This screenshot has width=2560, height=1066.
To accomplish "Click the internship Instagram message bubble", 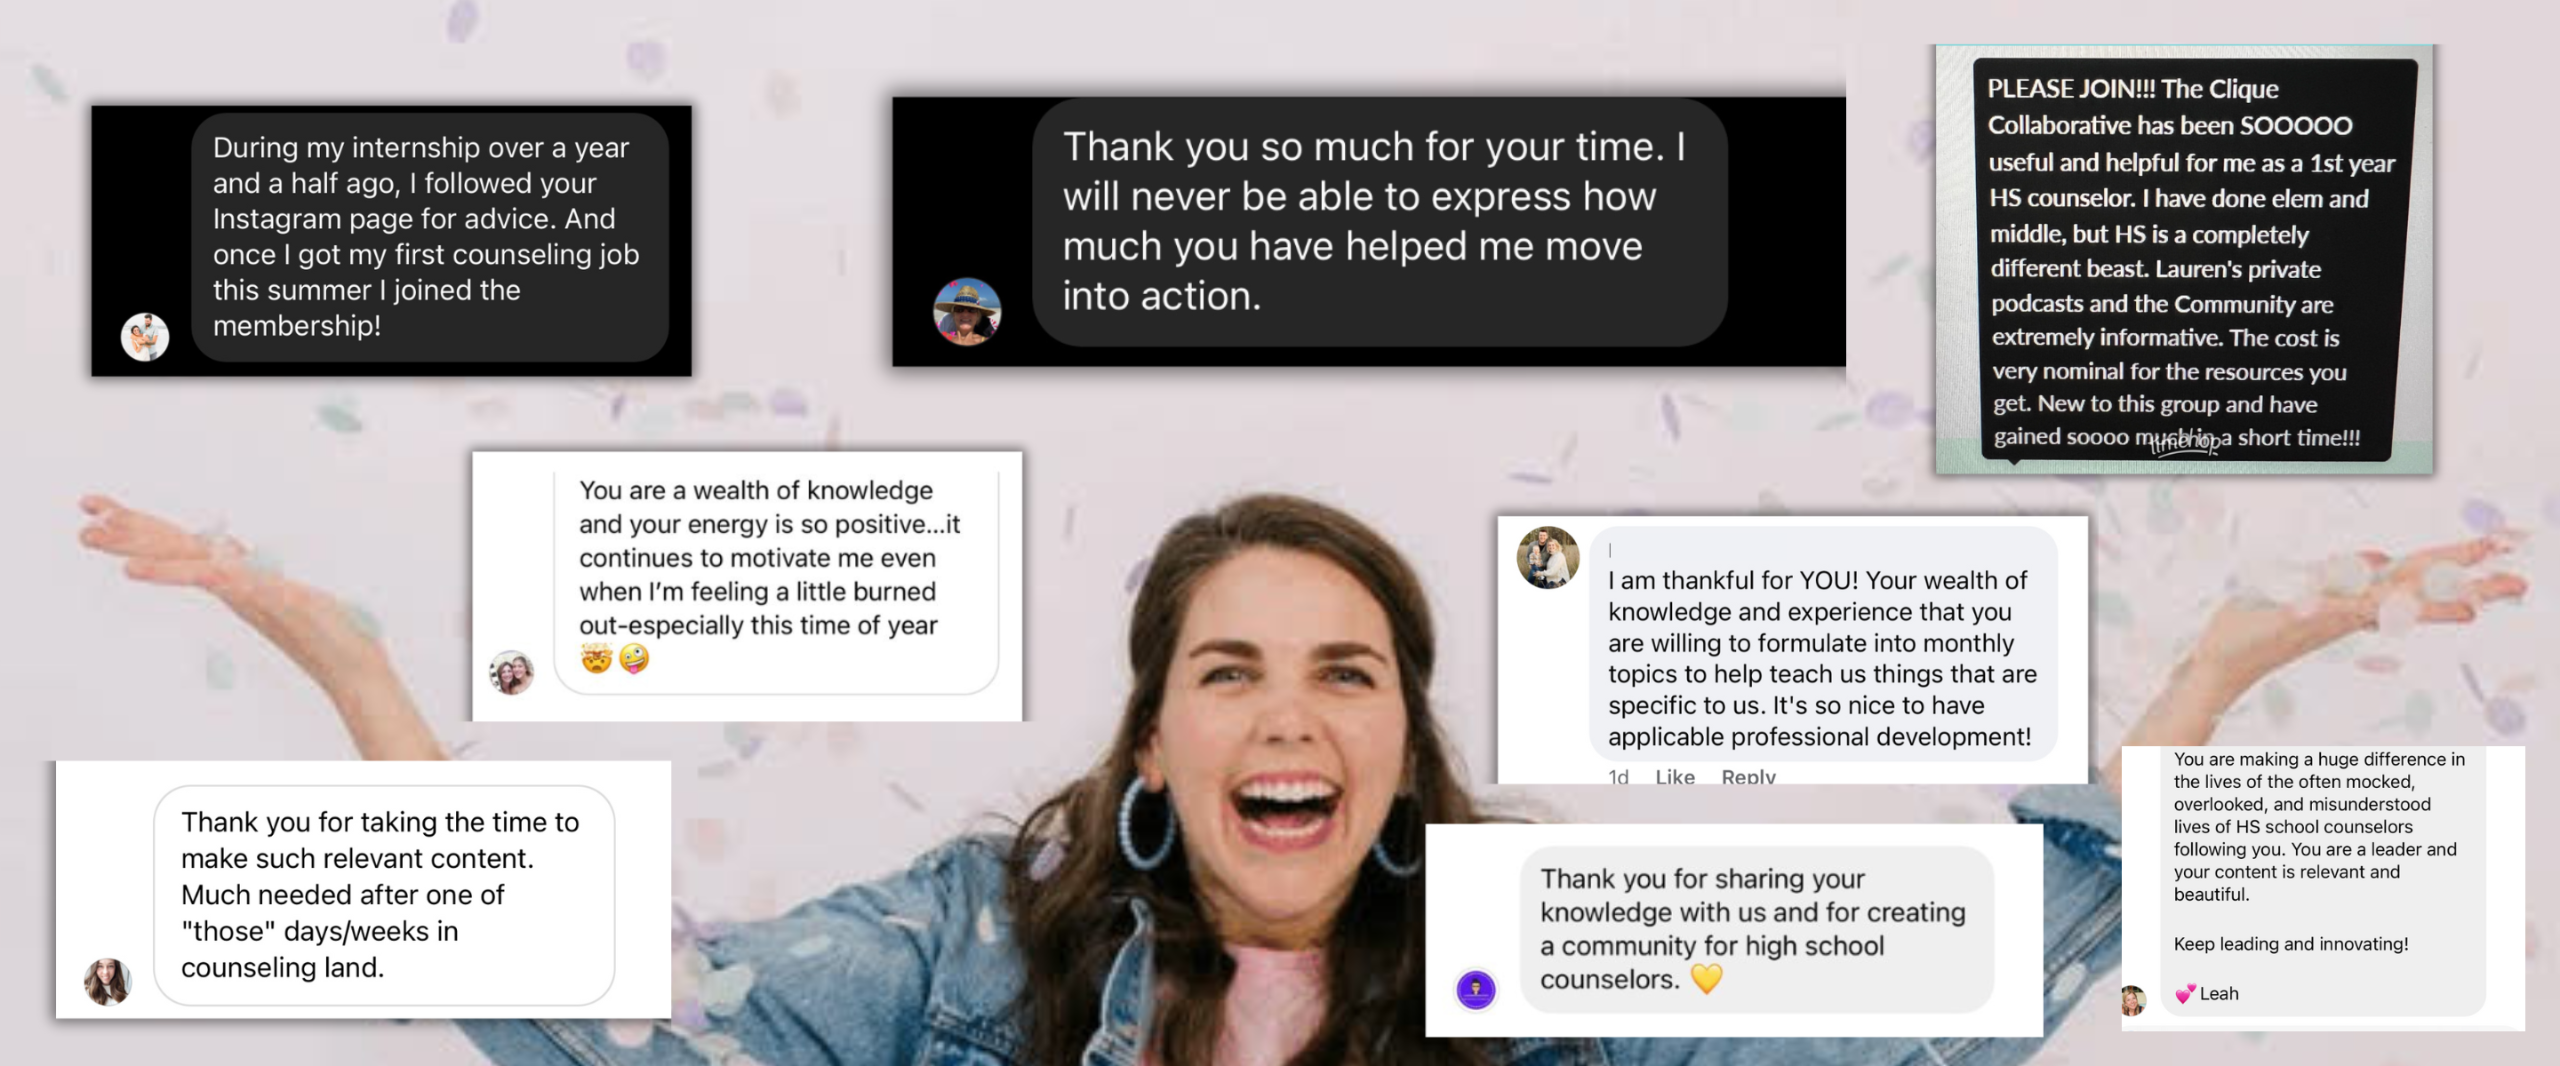I will tap(430, 237).
